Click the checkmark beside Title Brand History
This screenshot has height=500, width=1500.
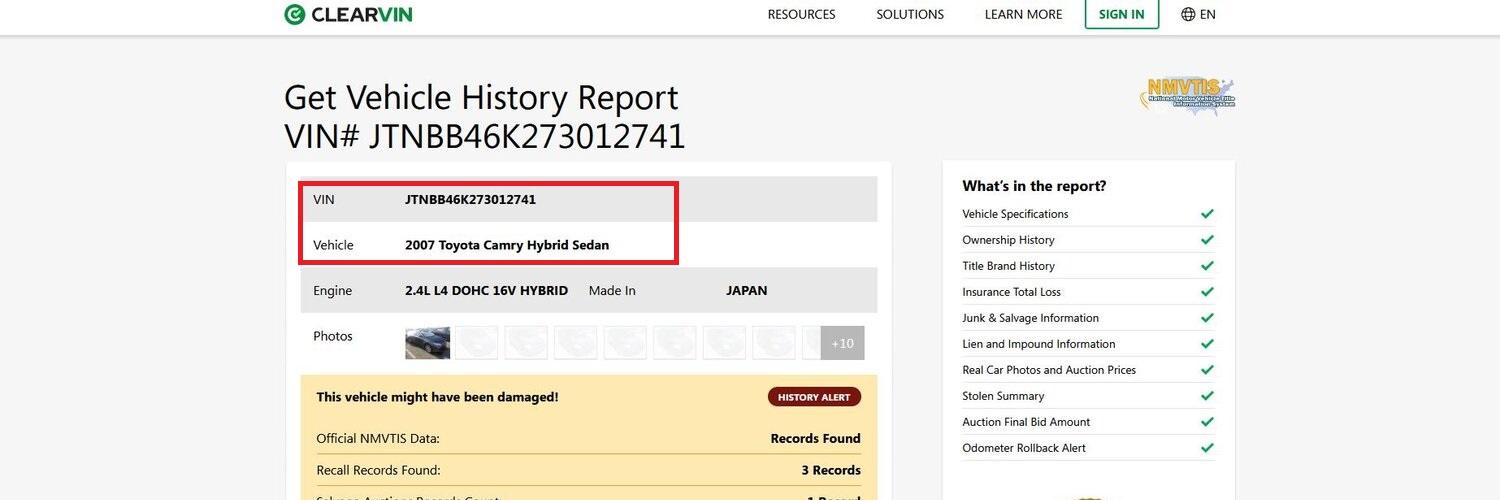click(x=1207, y=266)
